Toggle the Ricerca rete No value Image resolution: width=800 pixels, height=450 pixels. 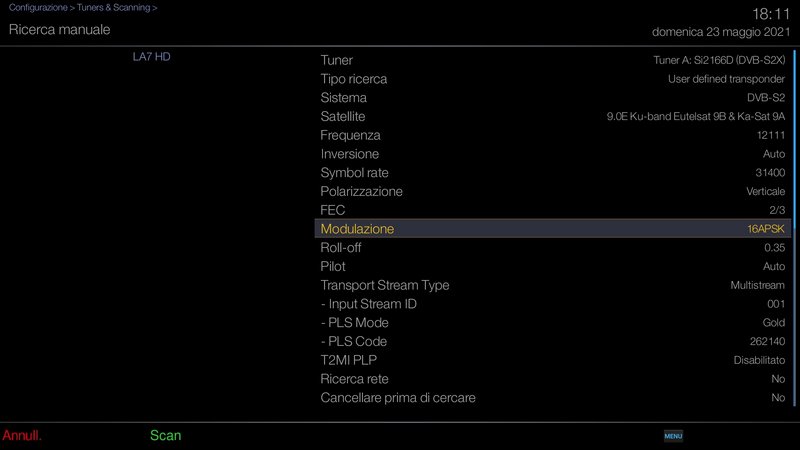[778, 379]
